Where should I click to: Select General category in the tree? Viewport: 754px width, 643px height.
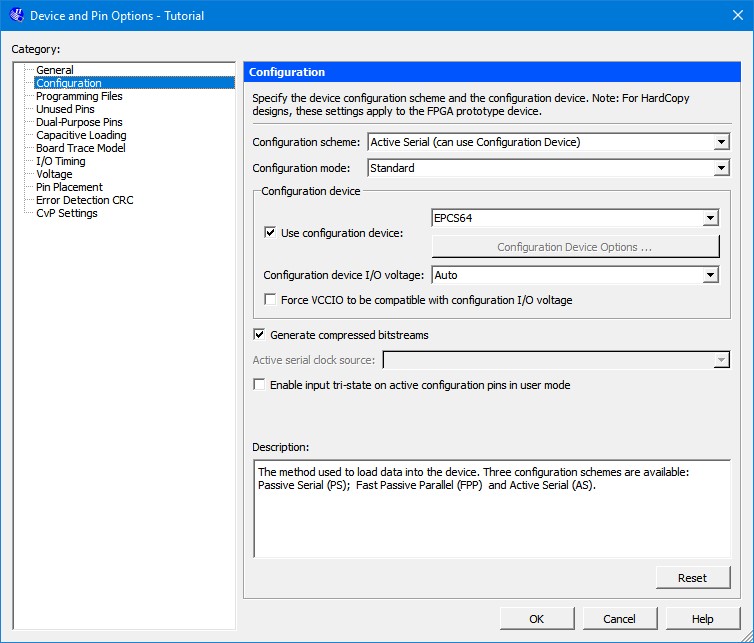[55, 70]
